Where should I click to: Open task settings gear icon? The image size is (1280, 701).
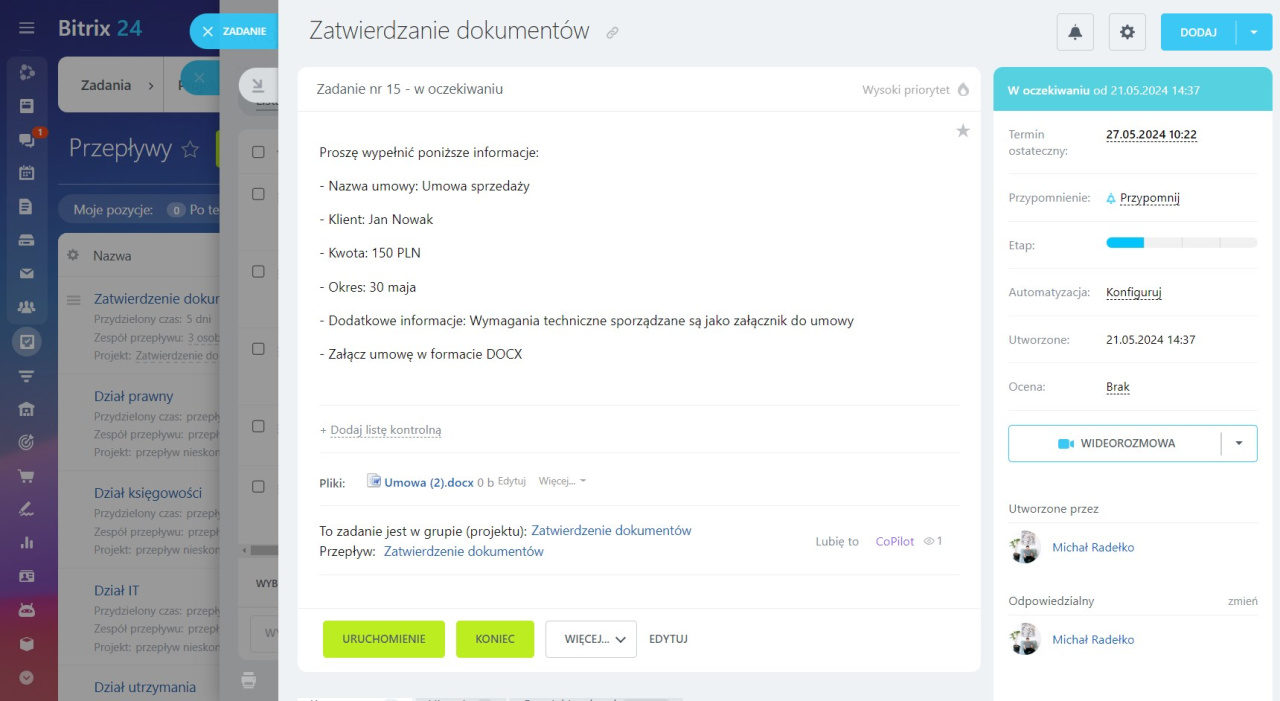[x=1127, y=32]
